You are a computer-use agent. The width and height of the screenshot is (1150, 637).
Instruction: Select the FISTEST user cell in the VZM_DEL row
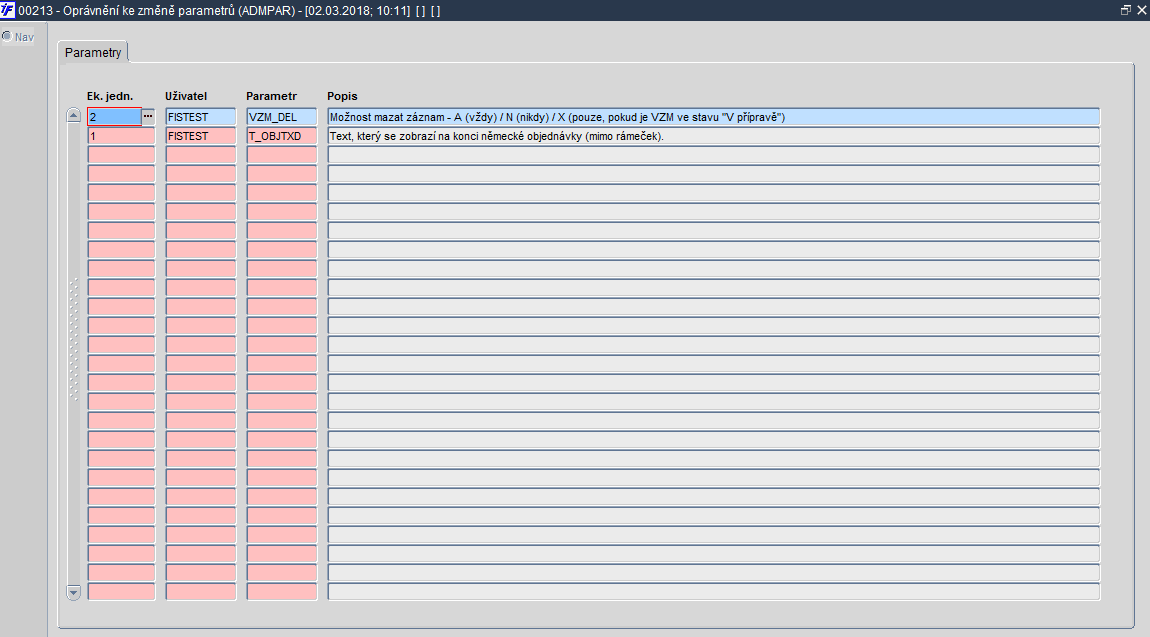pos(201,117)
